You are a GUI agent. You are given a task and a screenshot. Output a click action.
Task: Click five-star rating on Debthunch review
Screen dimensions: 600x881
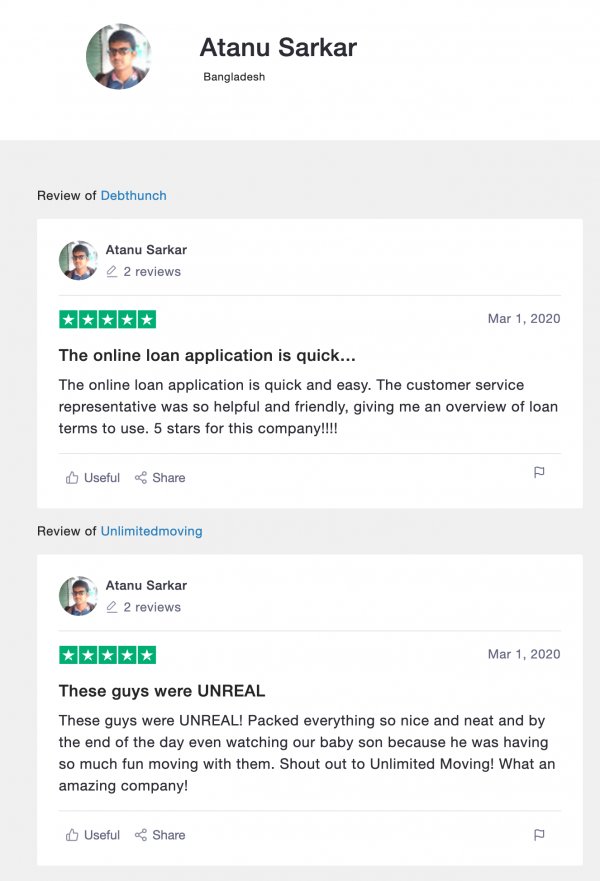(x=107, y=320)
